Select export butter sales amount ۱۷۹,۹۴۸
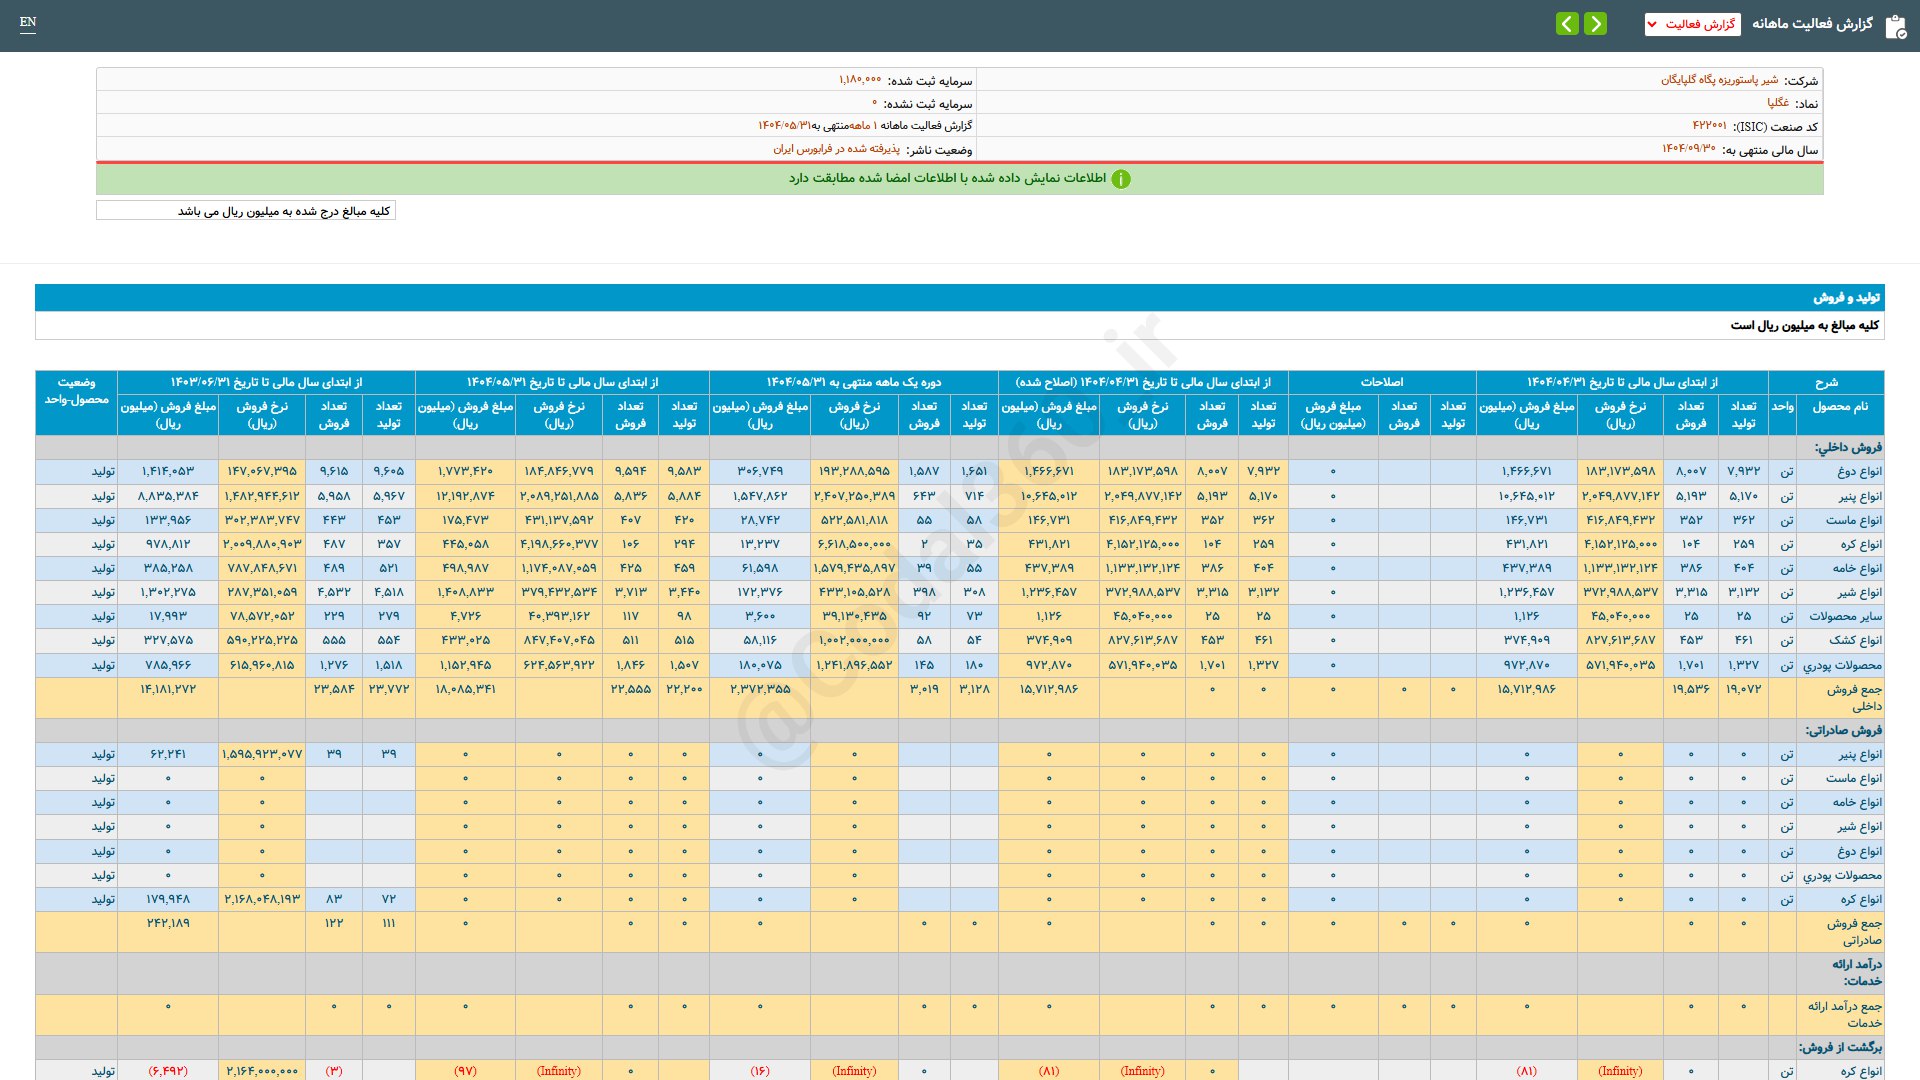The height and width of the screenshot is (1080, 1920). tap(168, 899)
